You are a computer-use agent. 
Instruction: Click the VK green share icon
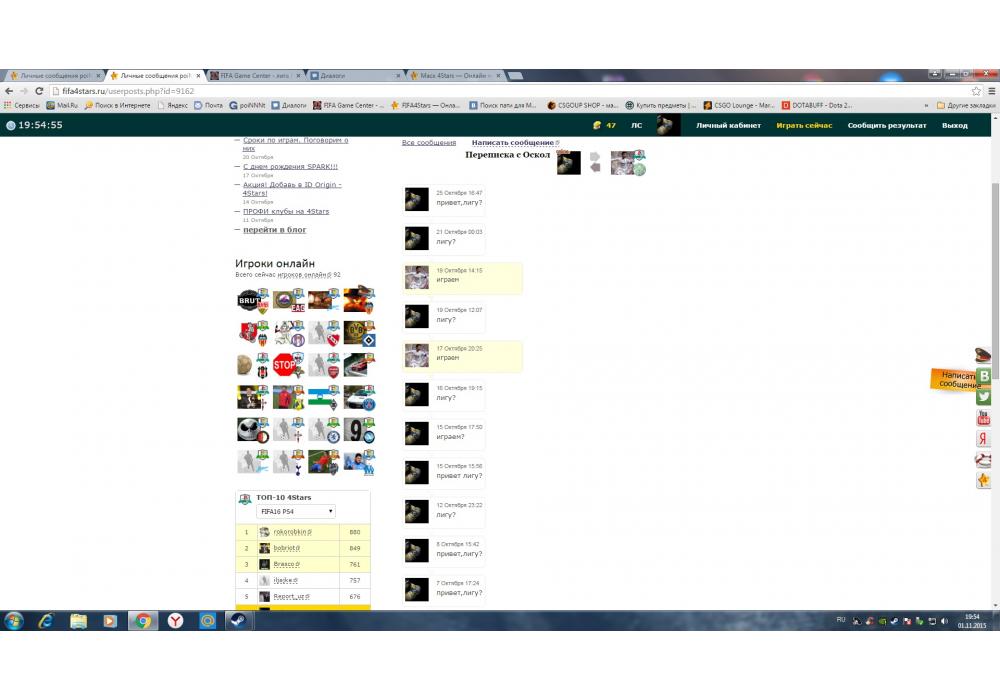point(984,376)
